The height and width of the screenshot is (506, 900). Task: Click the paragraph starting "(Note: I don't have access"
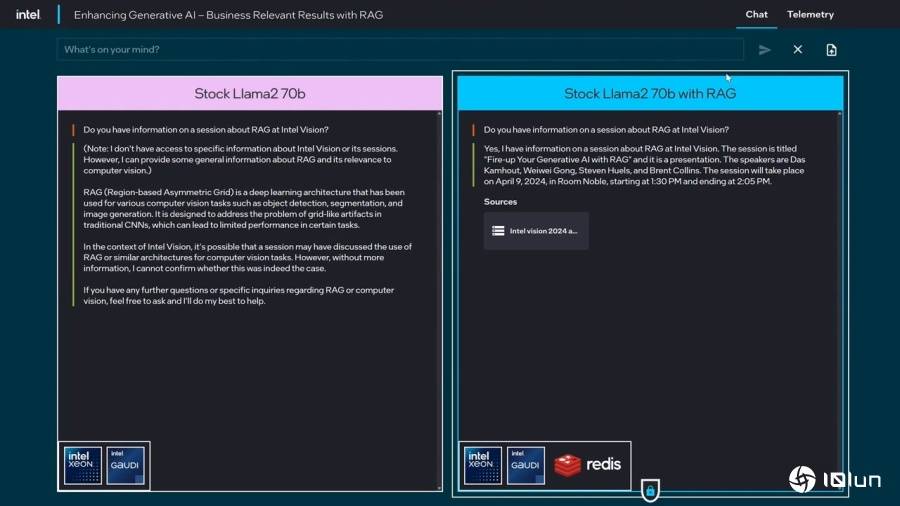[240, 159]
